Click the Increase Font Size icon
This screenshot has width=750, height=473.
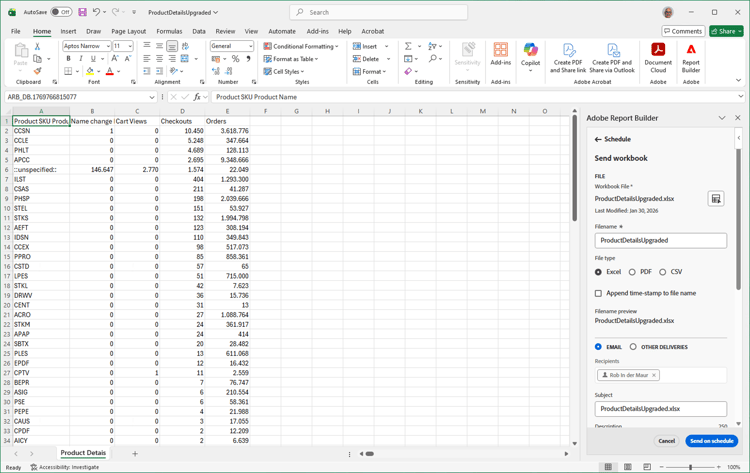115,58
